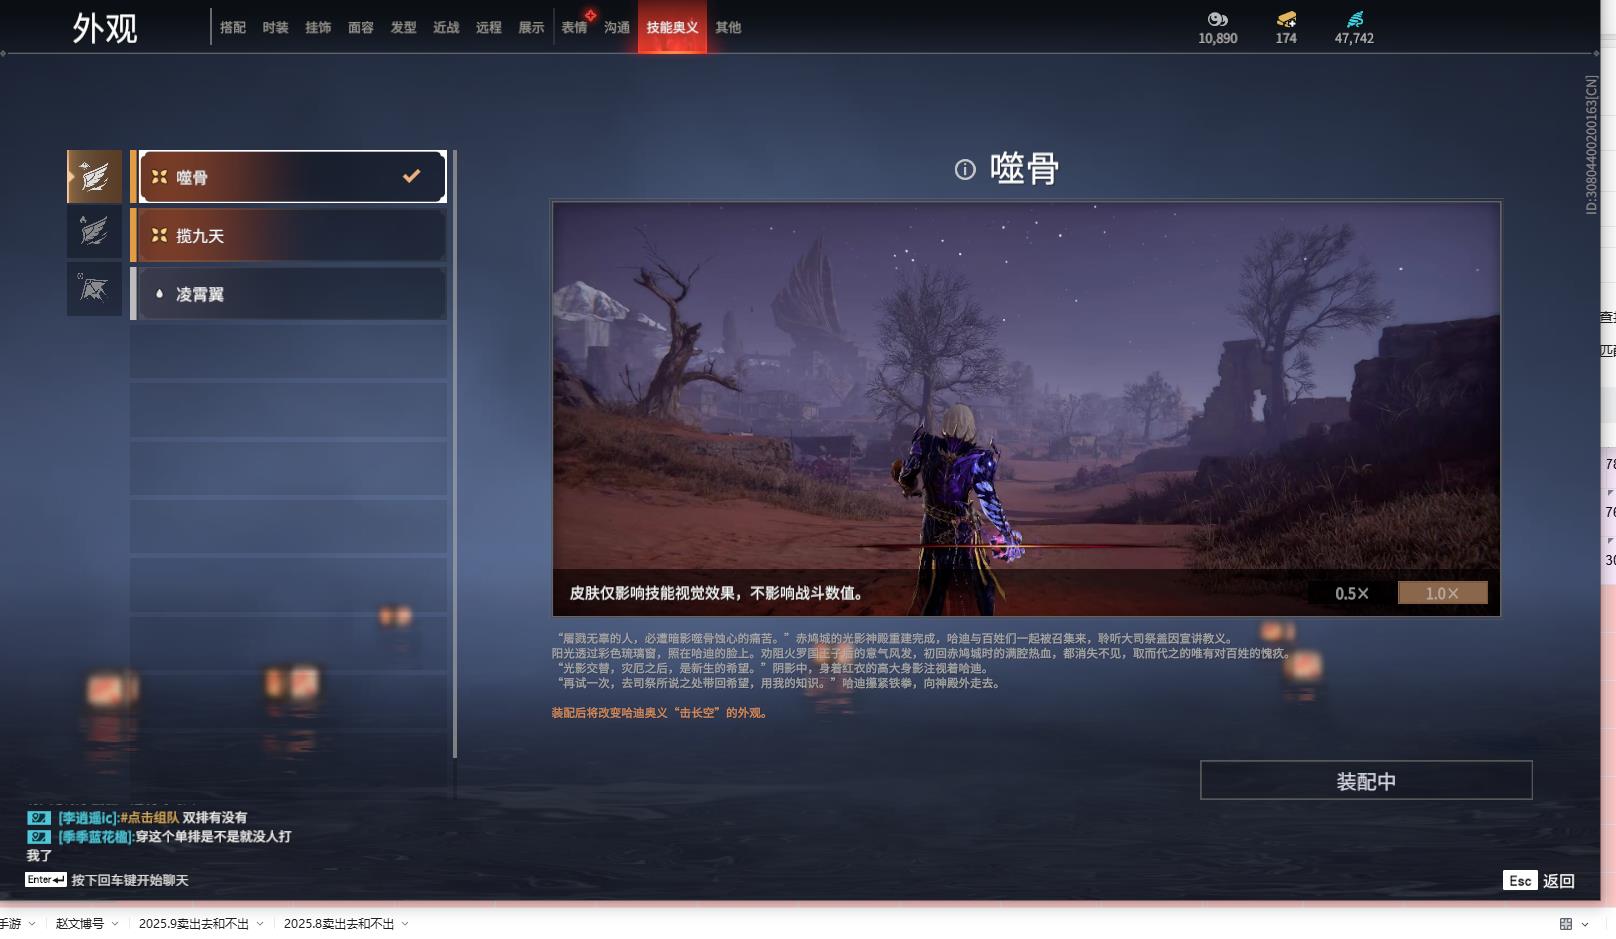Select the first skill category icon in sidebar
The image size is (1616, 939).
point(94,177)
